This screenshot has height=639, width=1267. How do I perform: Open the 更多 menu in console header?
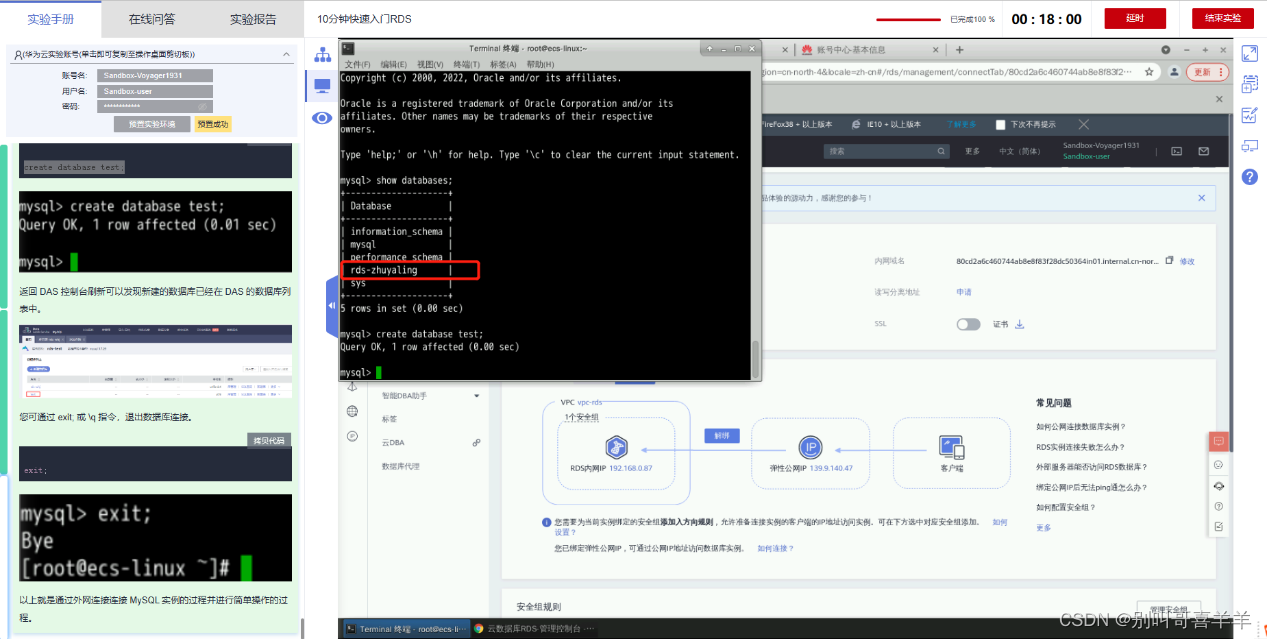point(973,151)
